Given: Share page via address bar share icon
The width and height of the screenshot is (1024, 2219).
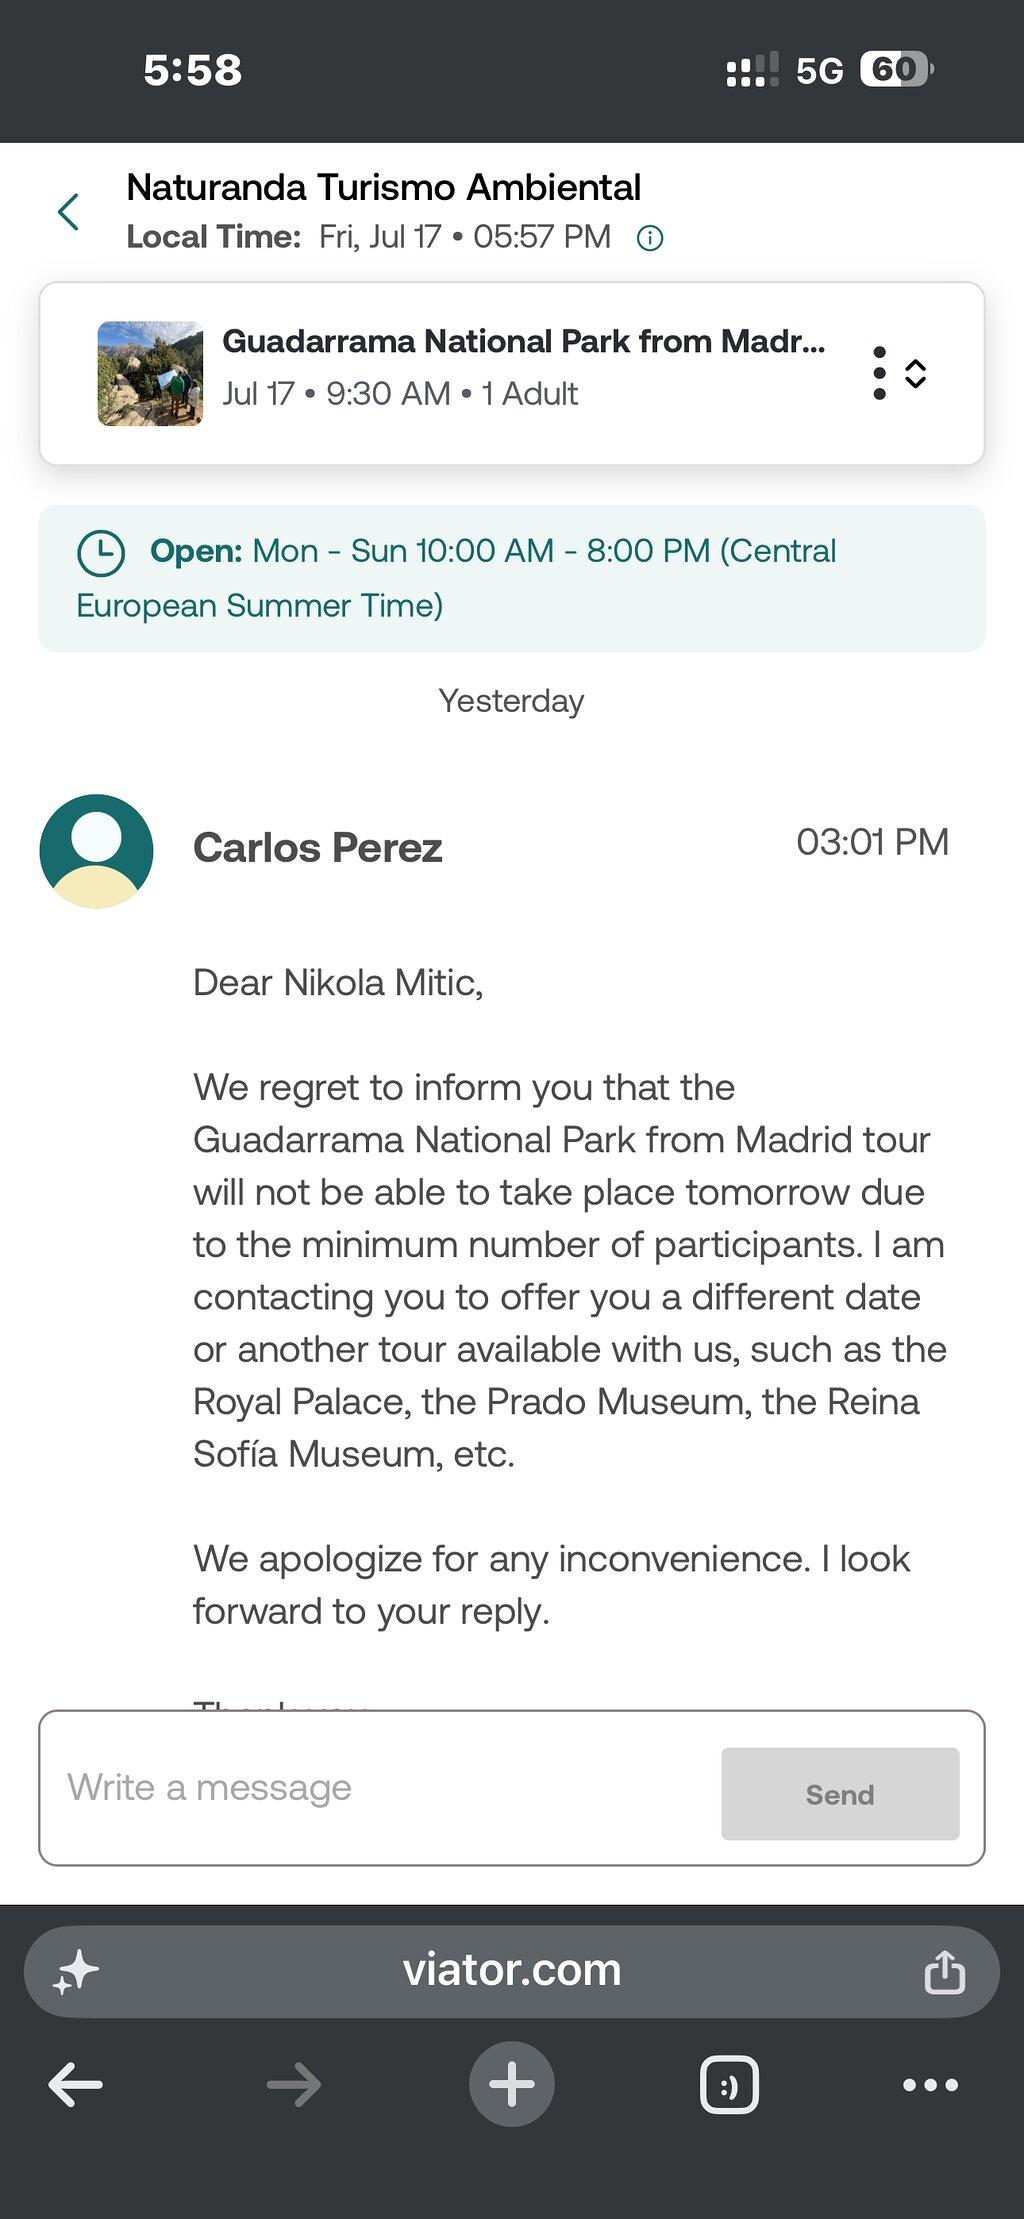Looking at the screenshot, I should (x=944, y=1971).
